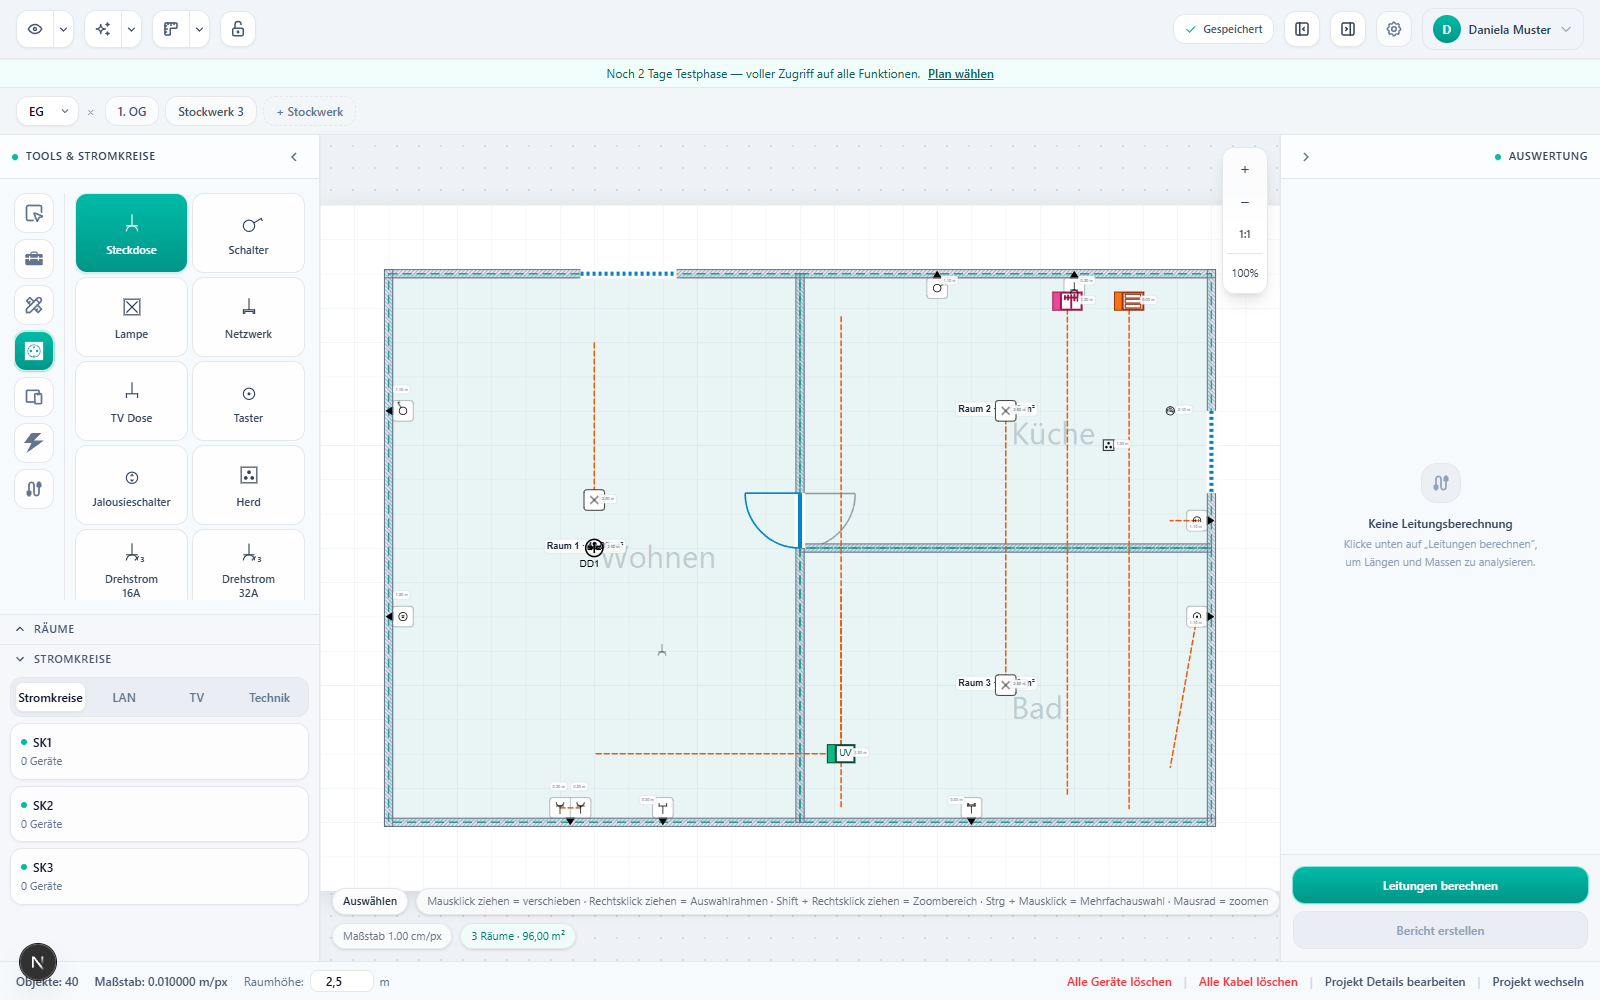Toggle the lock icon in top toolbar
Image resolution: width=1600 pixels, height=1000 pixels.
pos(238,29)
